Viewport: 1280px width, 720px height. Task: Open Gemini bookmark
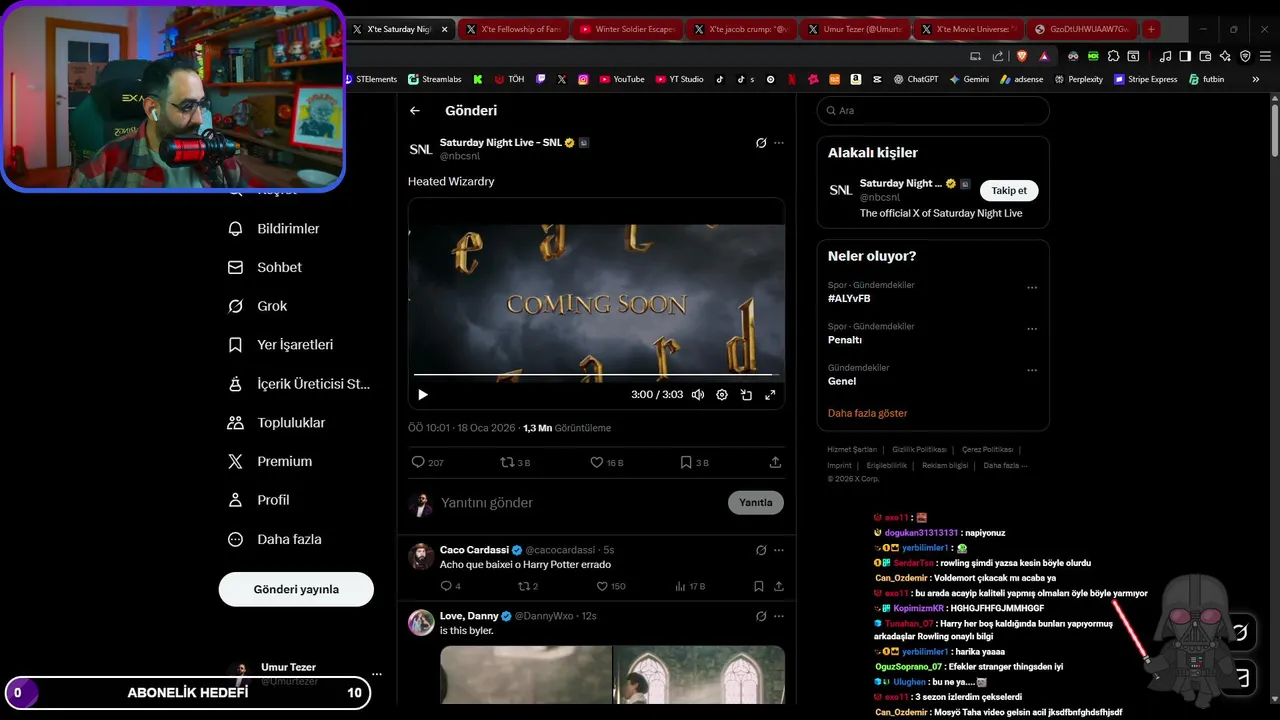(x=969, y=79)
